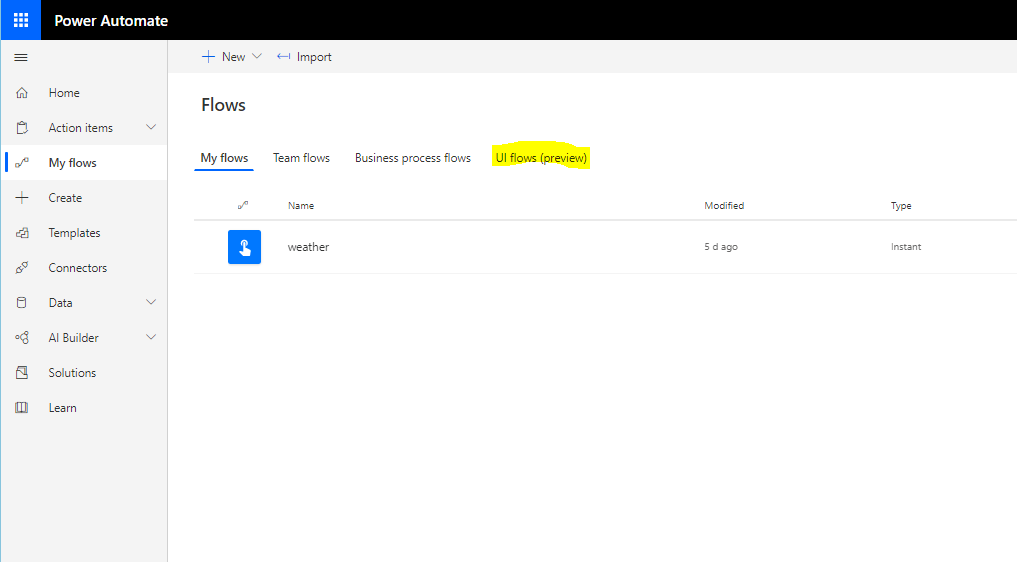Open Data in the sidebar
Viewport: 1017px width, 562px height.
point(60,303)
